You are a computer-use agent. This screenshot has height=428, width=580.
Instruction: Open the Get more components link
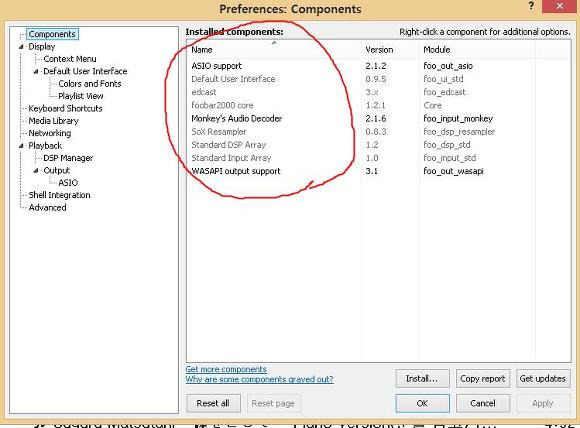(x=226, y=369)
